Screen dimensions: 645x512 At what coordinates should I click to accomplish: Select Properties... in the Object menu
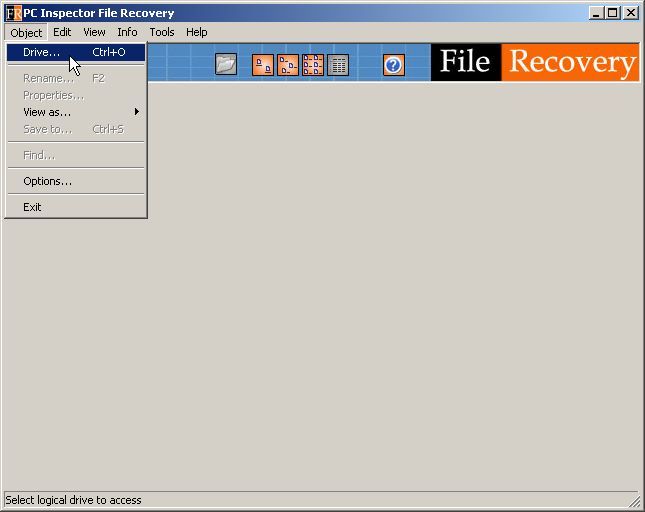click(76, 95)
